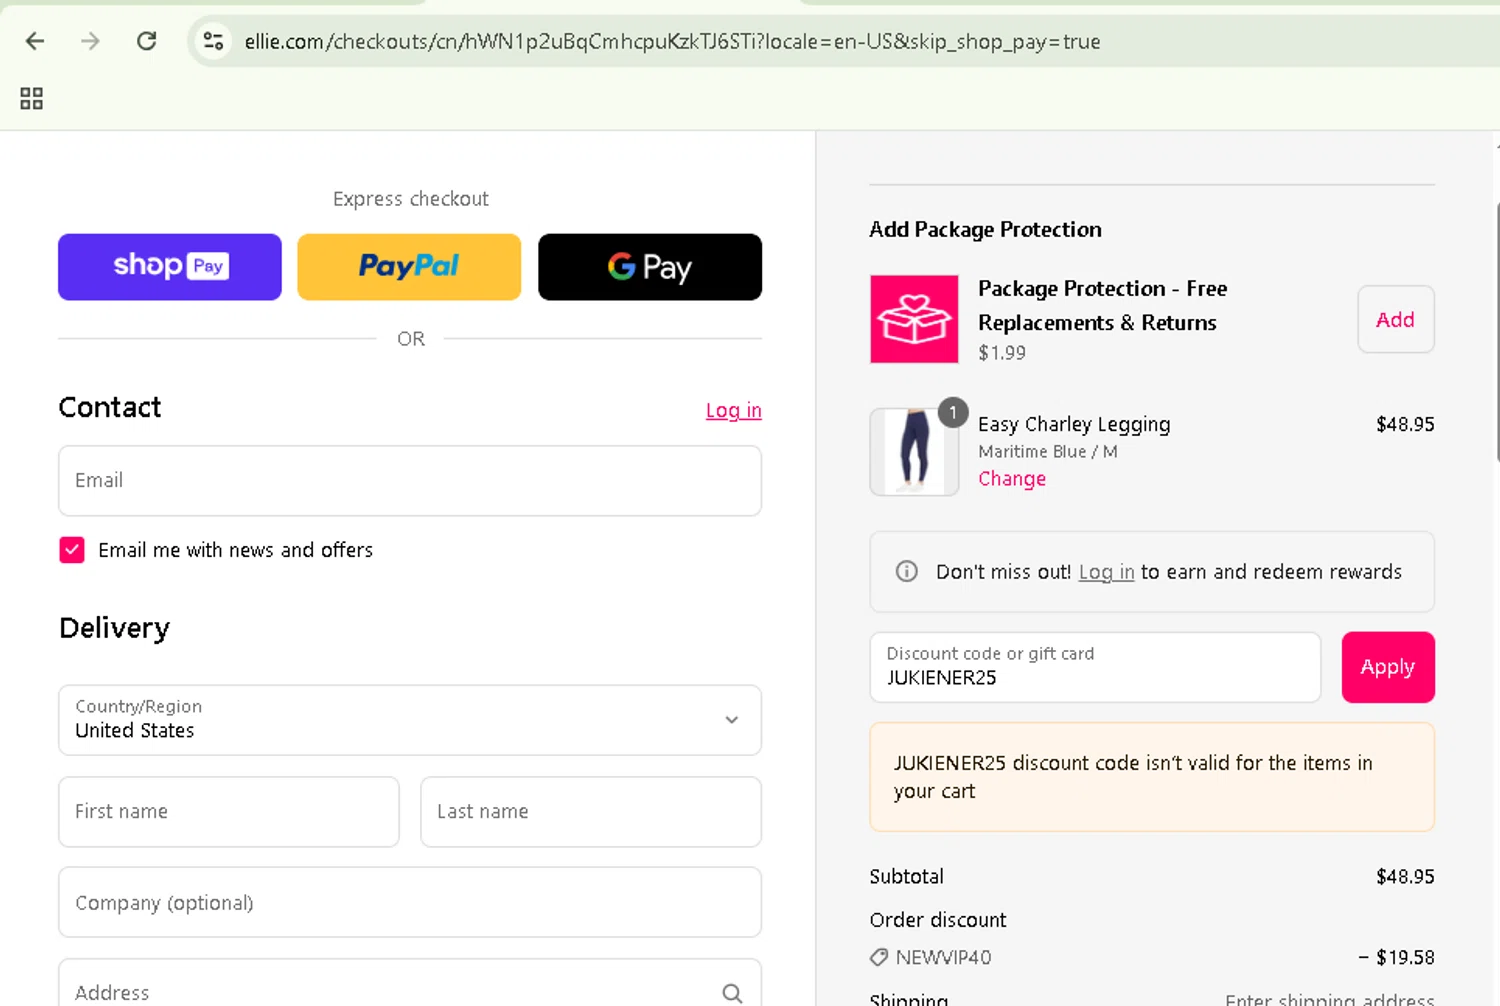Screen dimensions: 1500x1006
Task: Uncheck Email me with news and offers
Action: [72, 550]
